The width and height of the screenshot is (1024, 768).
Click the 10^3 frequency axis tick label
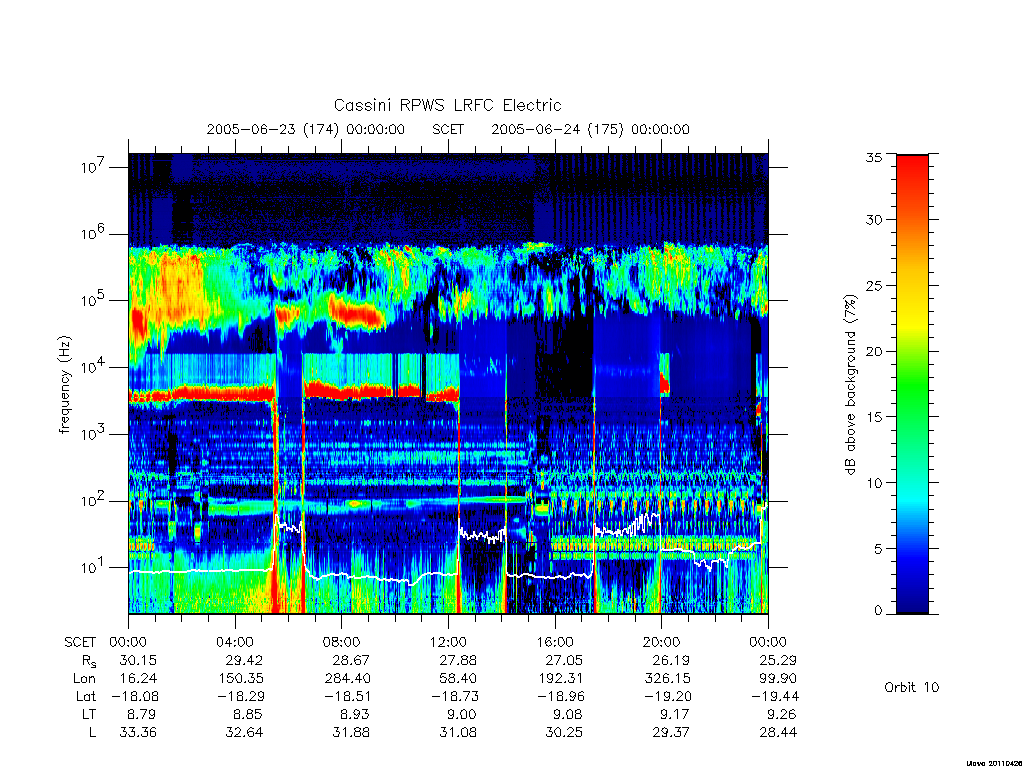coord(93,434)
